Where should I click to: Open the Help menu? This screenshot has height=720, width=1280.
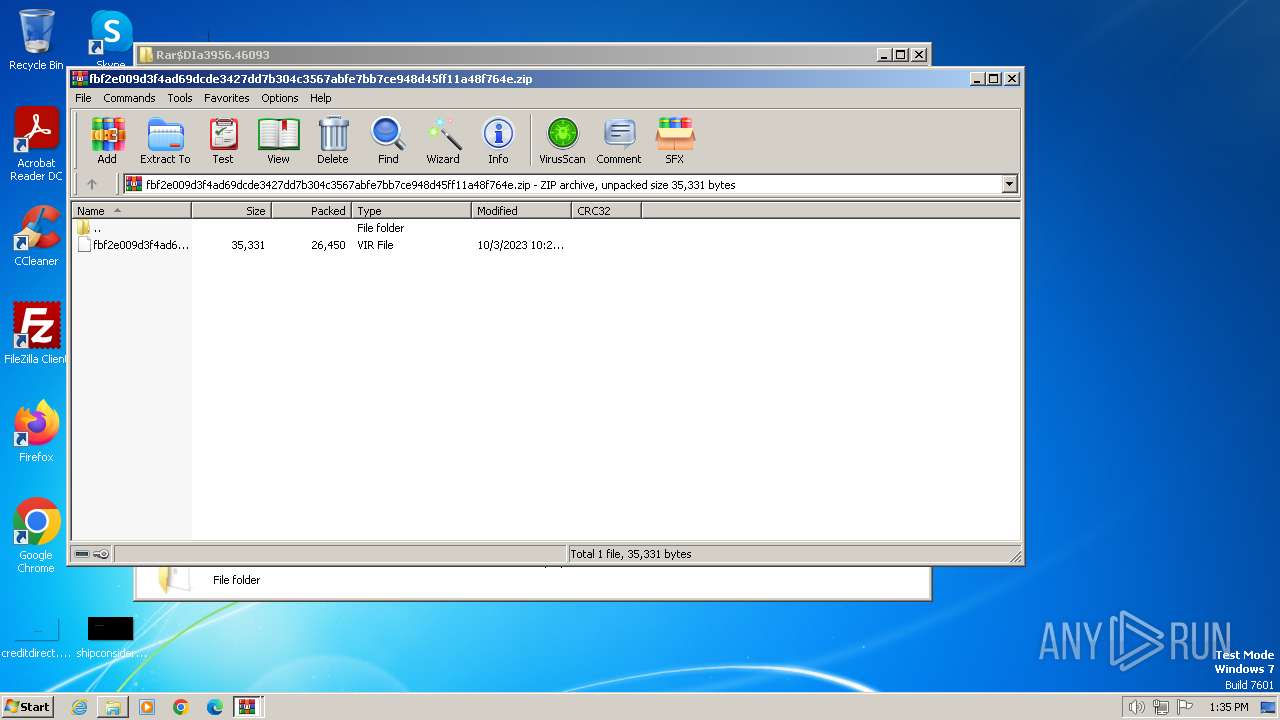(x=320, y=98)
